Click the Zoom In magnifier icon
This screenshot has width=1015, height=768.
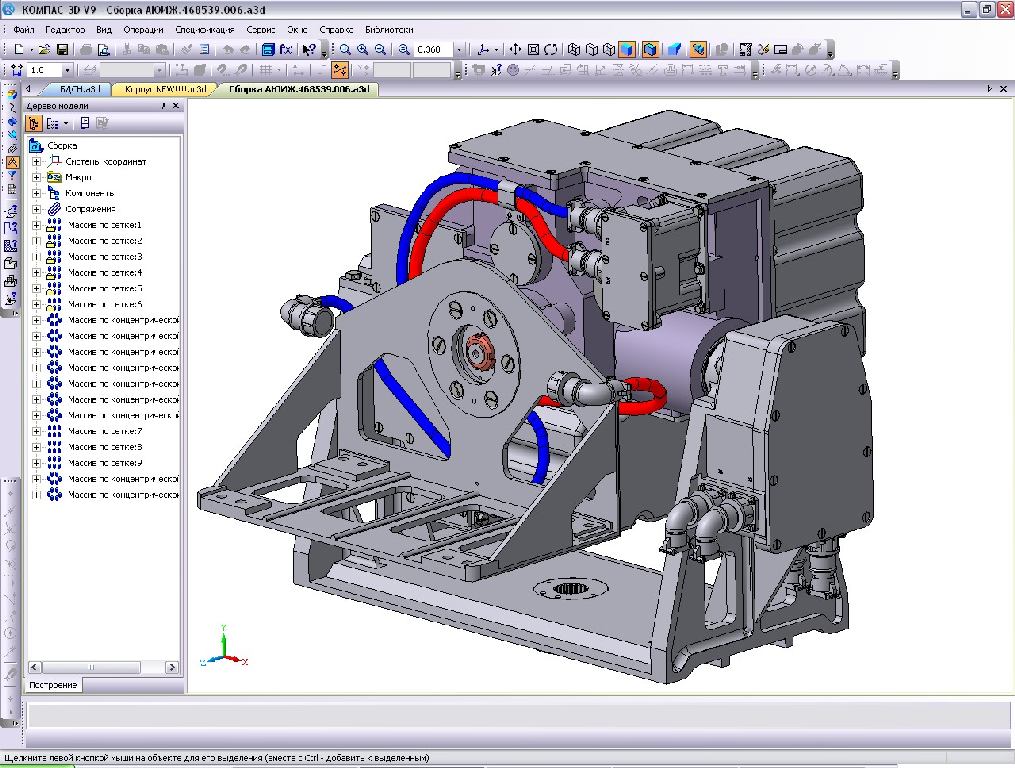[x=362, y=49]
